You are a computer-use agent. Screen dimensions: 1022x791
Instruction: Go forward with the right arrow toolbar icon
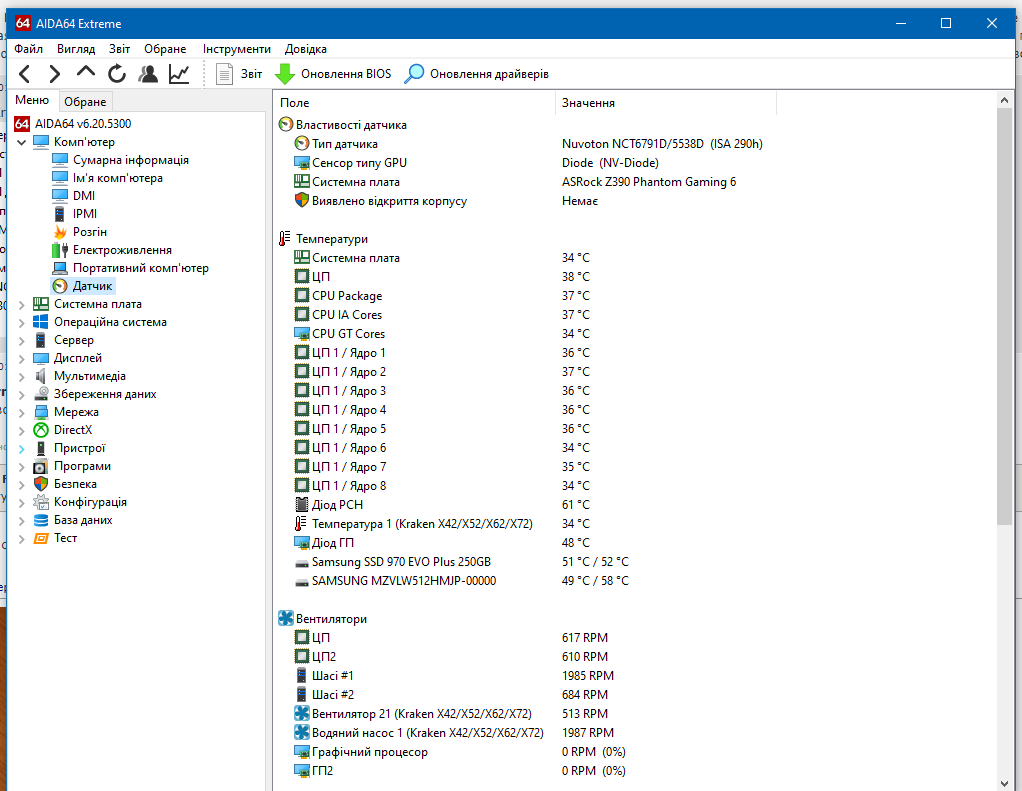click(x=55, y=74)
